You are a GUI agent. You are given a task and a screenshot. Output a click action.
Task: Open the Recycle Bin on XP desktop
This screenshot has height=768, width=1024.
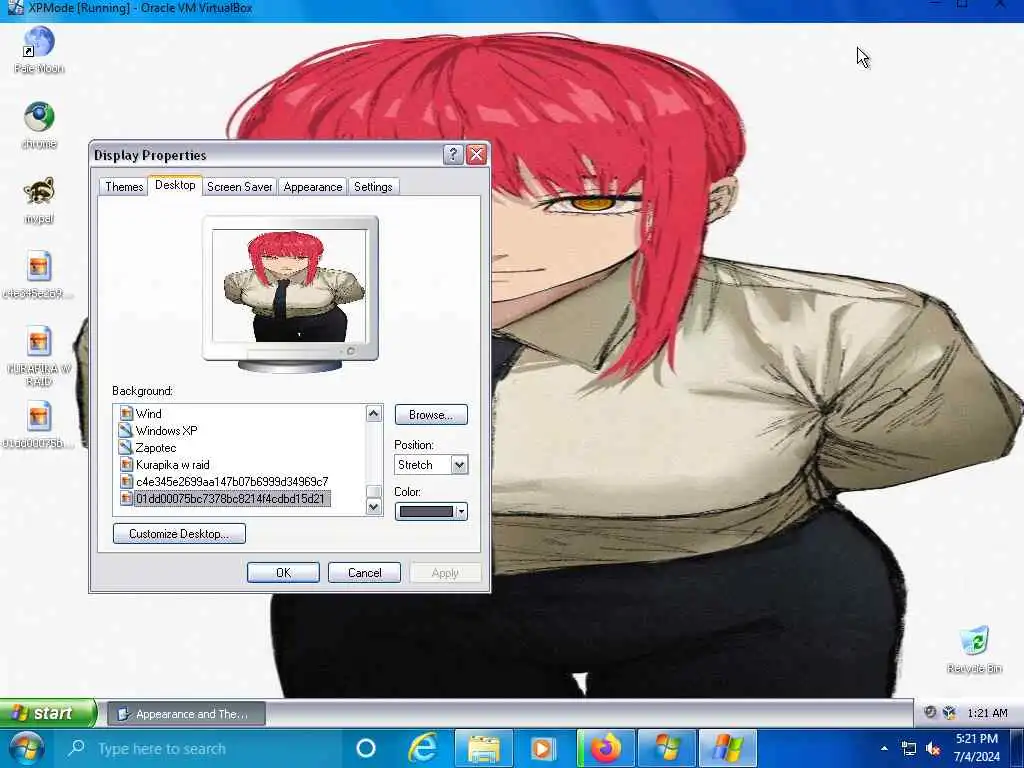pos(974,649)
